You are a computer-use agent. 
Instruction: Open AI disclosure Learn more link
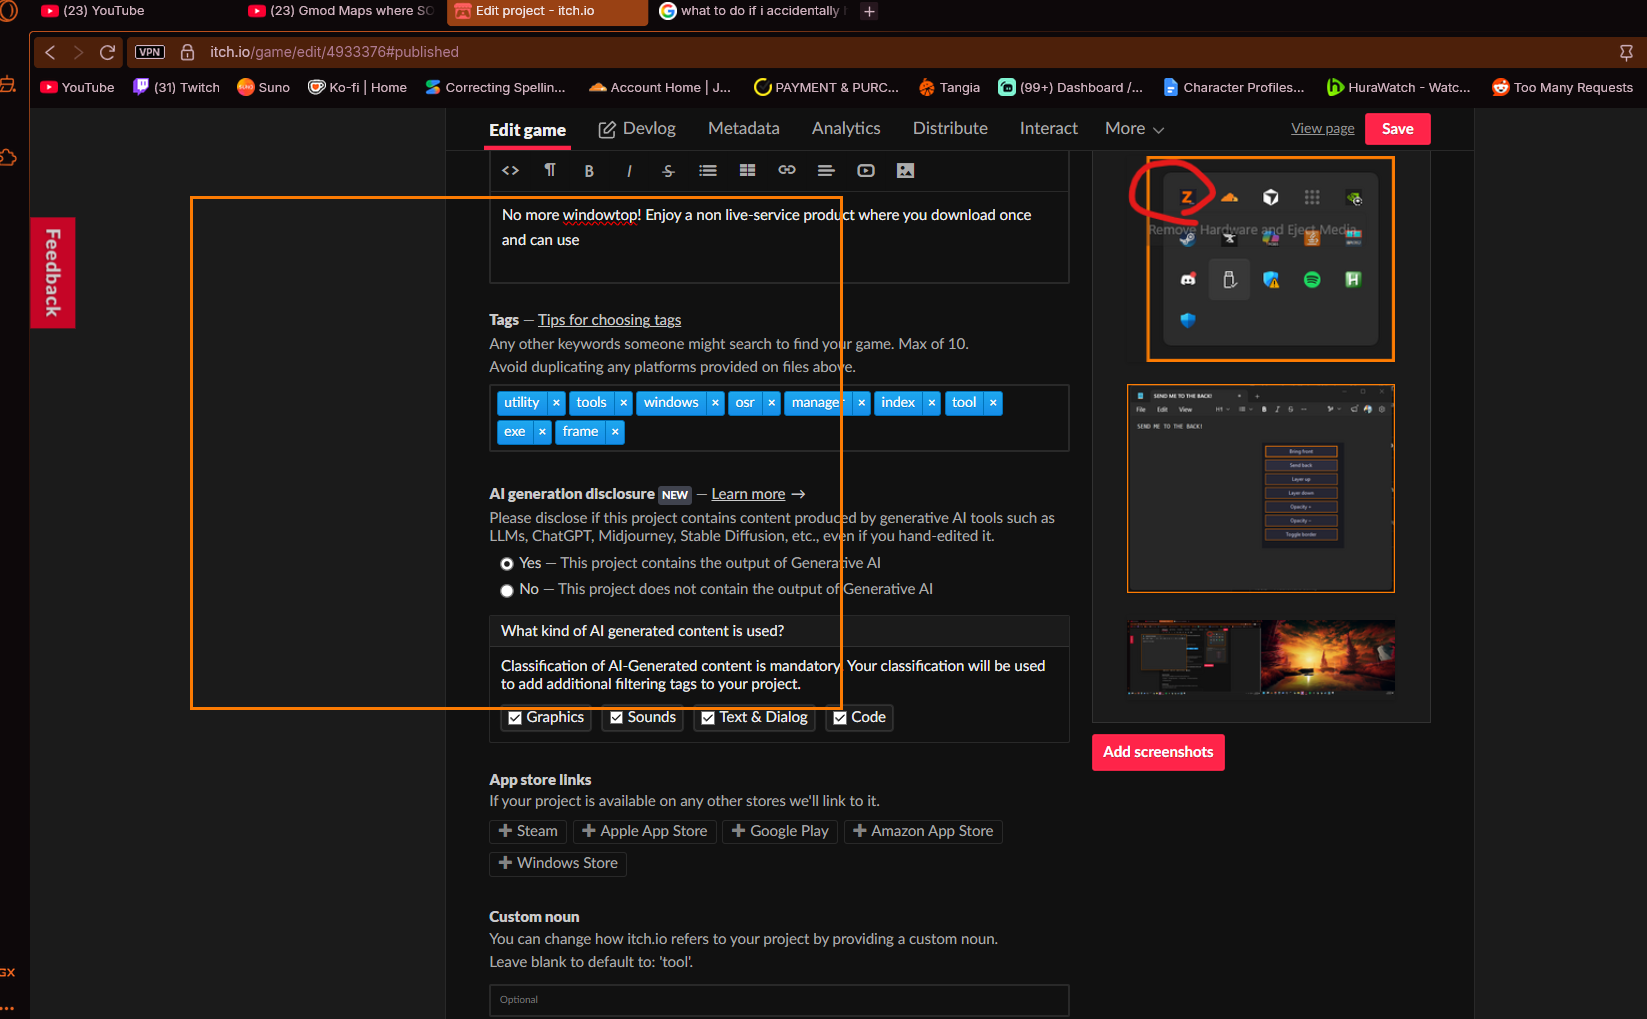point(748,494)
